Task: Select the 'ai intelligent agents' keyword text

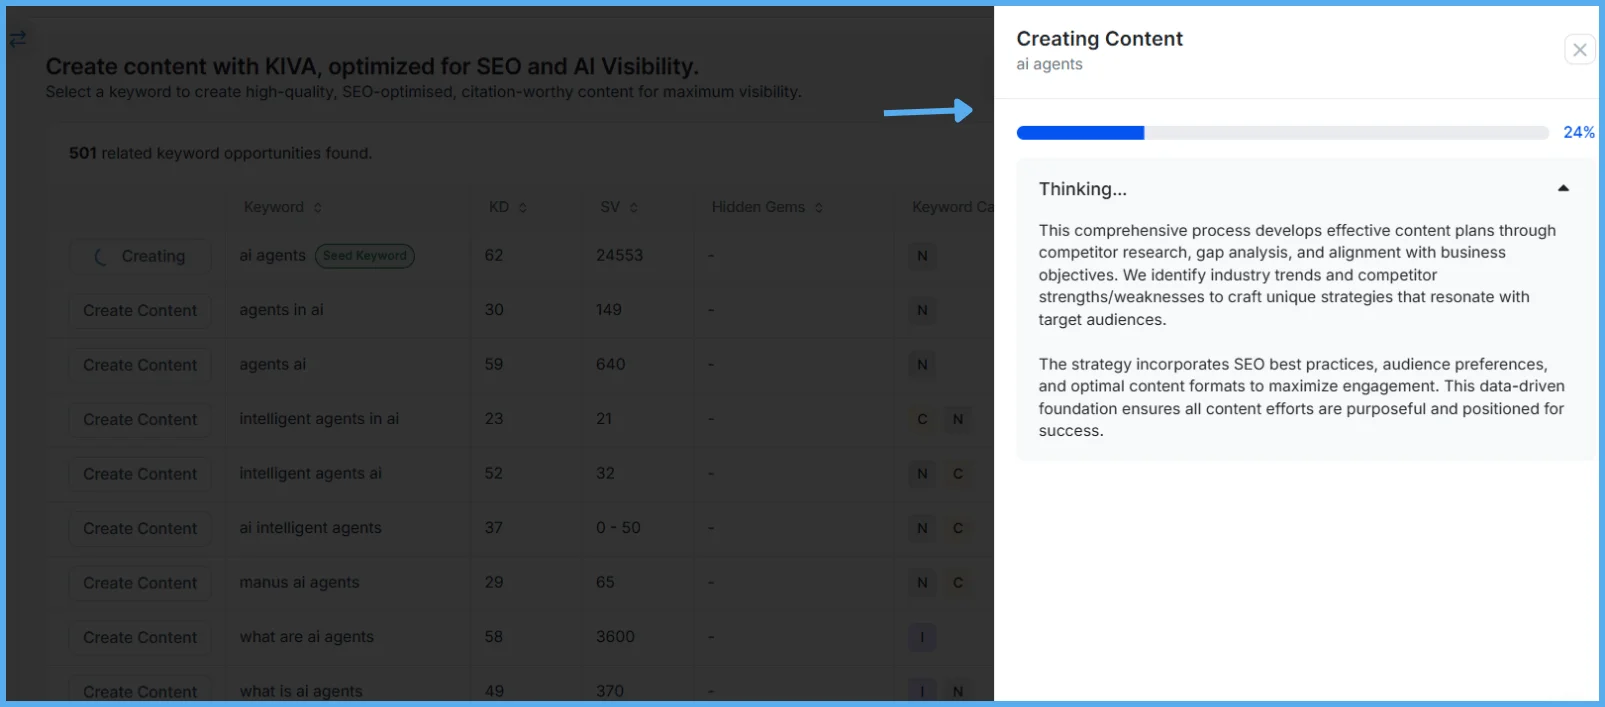Action: click(310, 528)
